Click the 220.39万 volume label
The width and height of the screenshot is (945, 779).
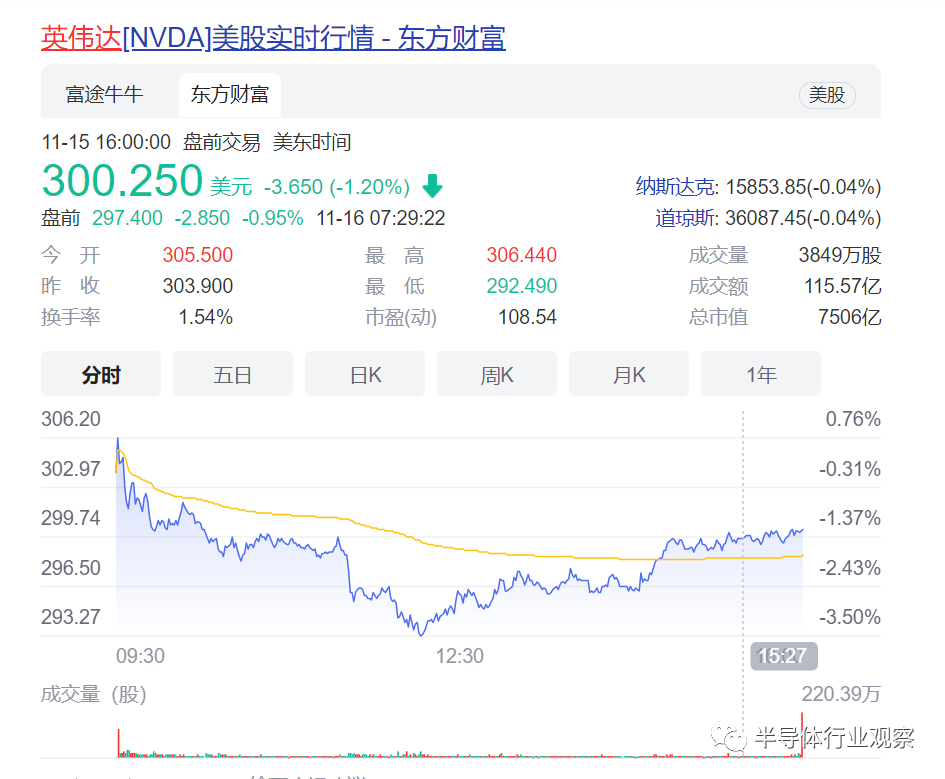click(x=841, y=694)
